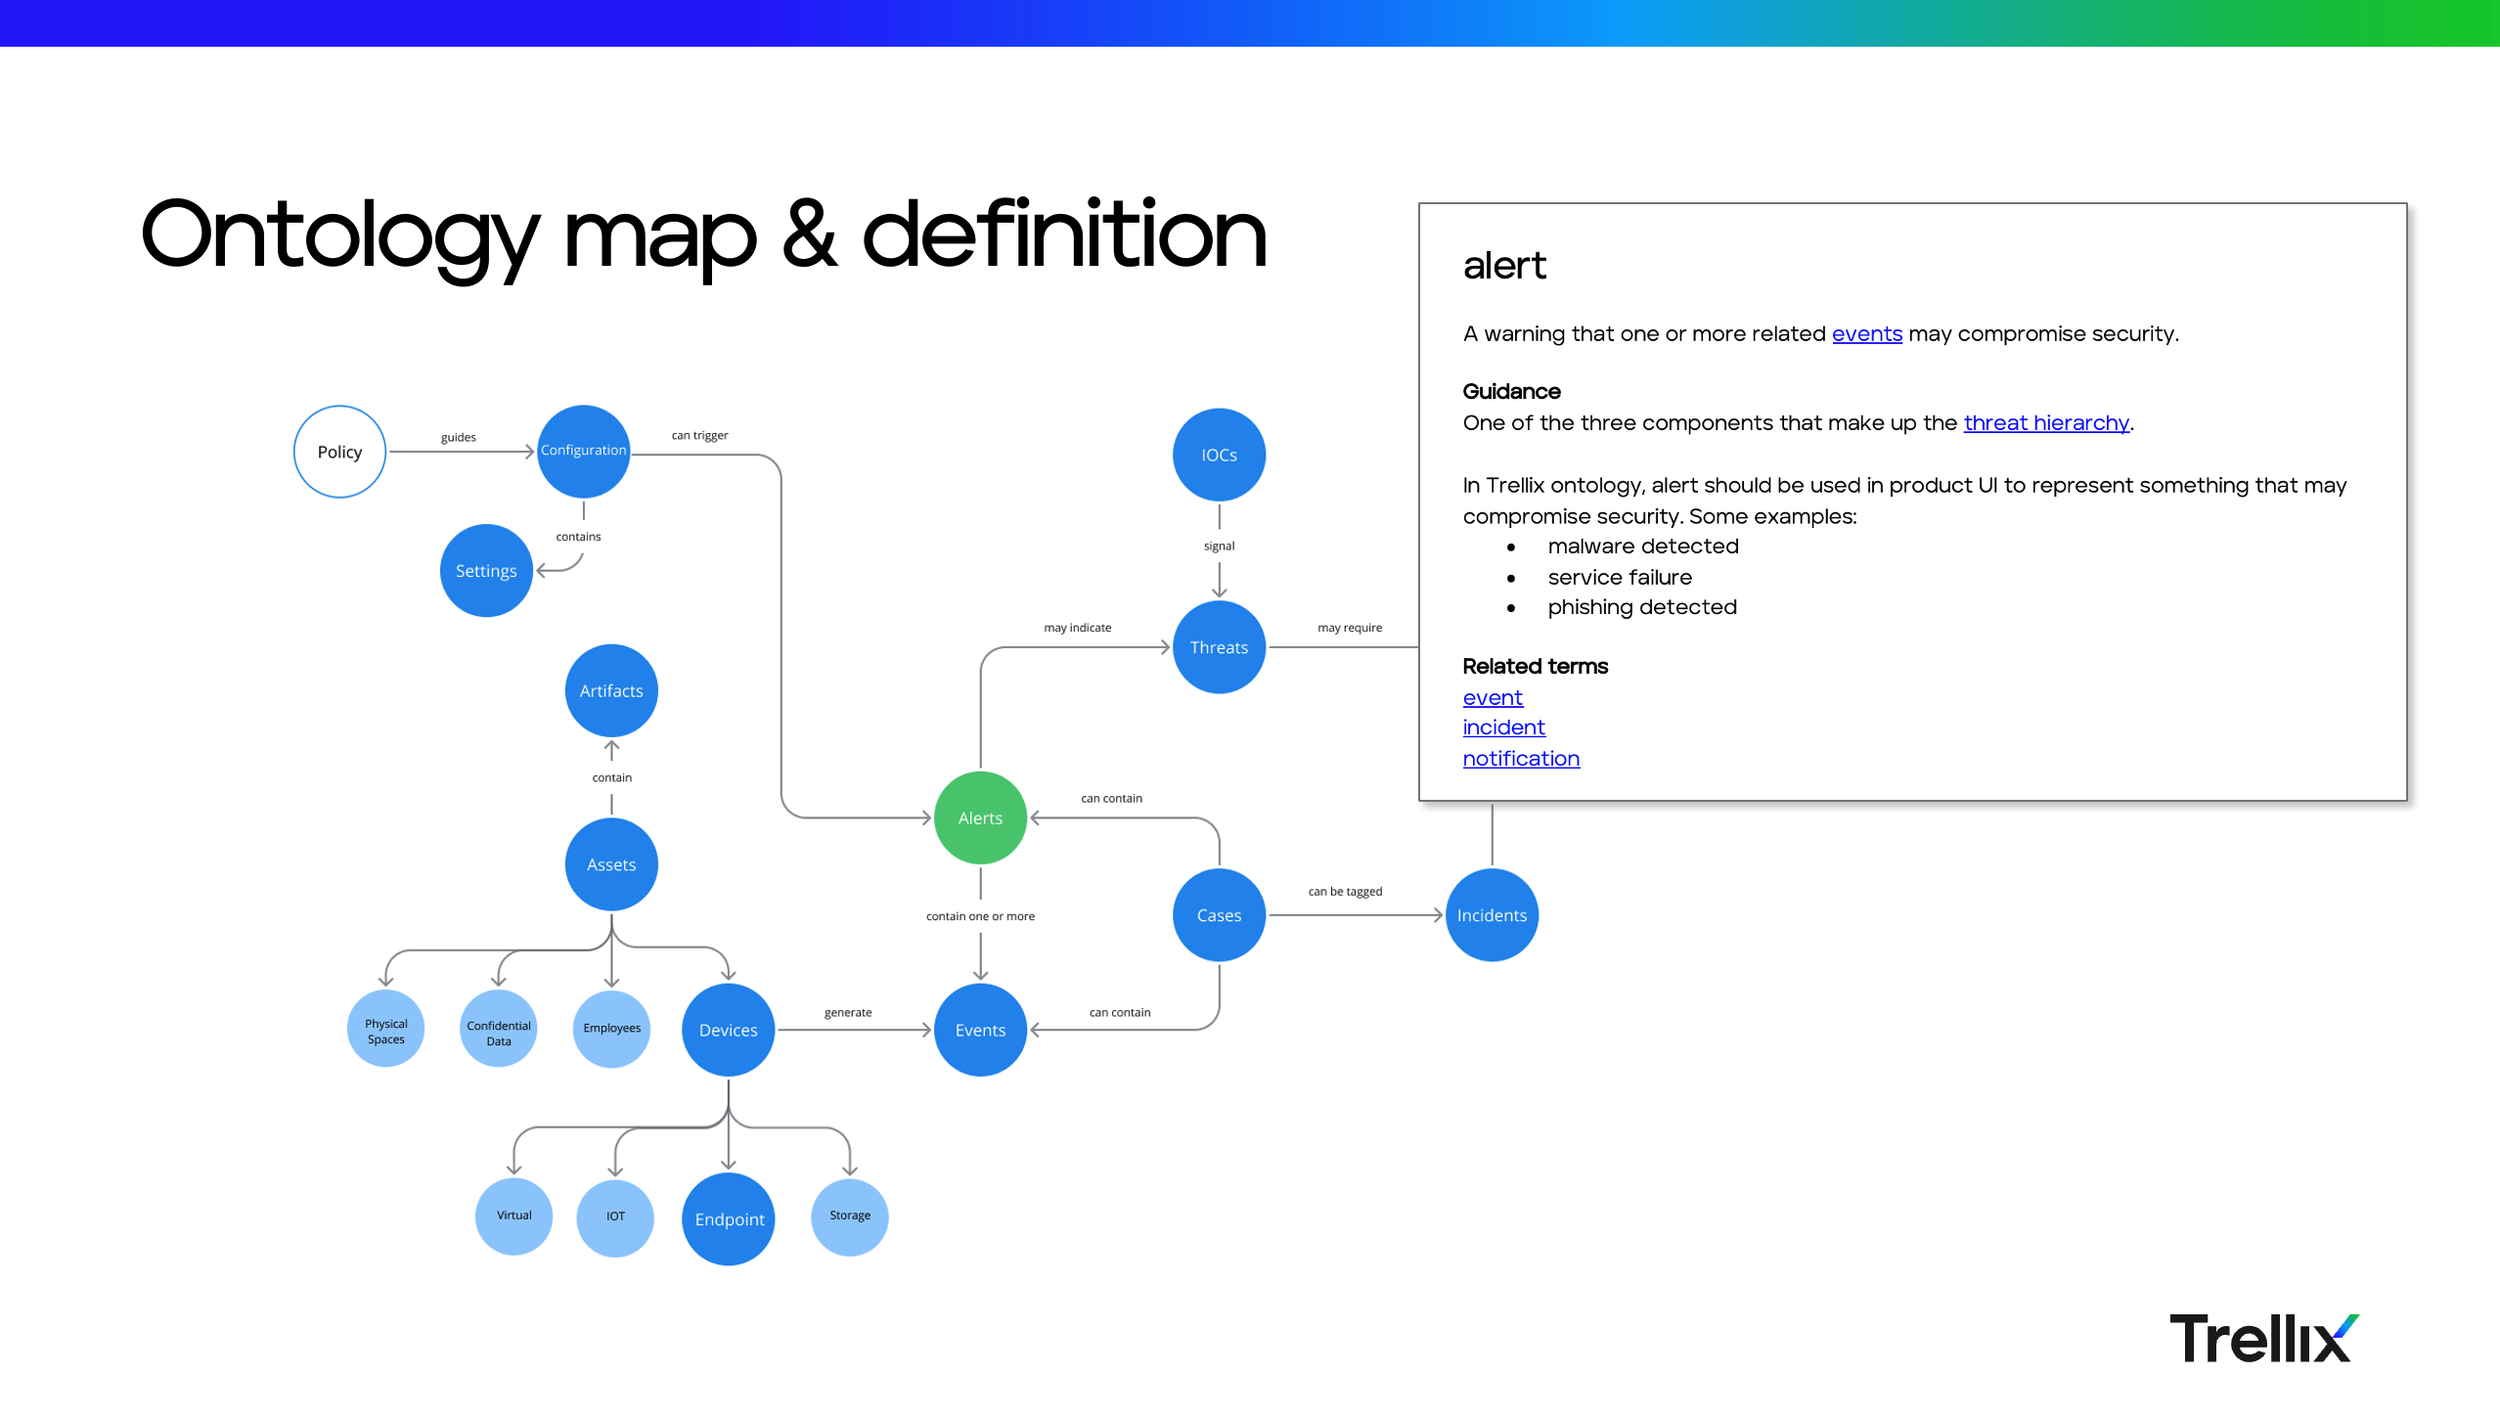This screenshot has width=2500, height=1407.
Task: Open the 'events' hyperlink in definition
Action: [1866, 334]
